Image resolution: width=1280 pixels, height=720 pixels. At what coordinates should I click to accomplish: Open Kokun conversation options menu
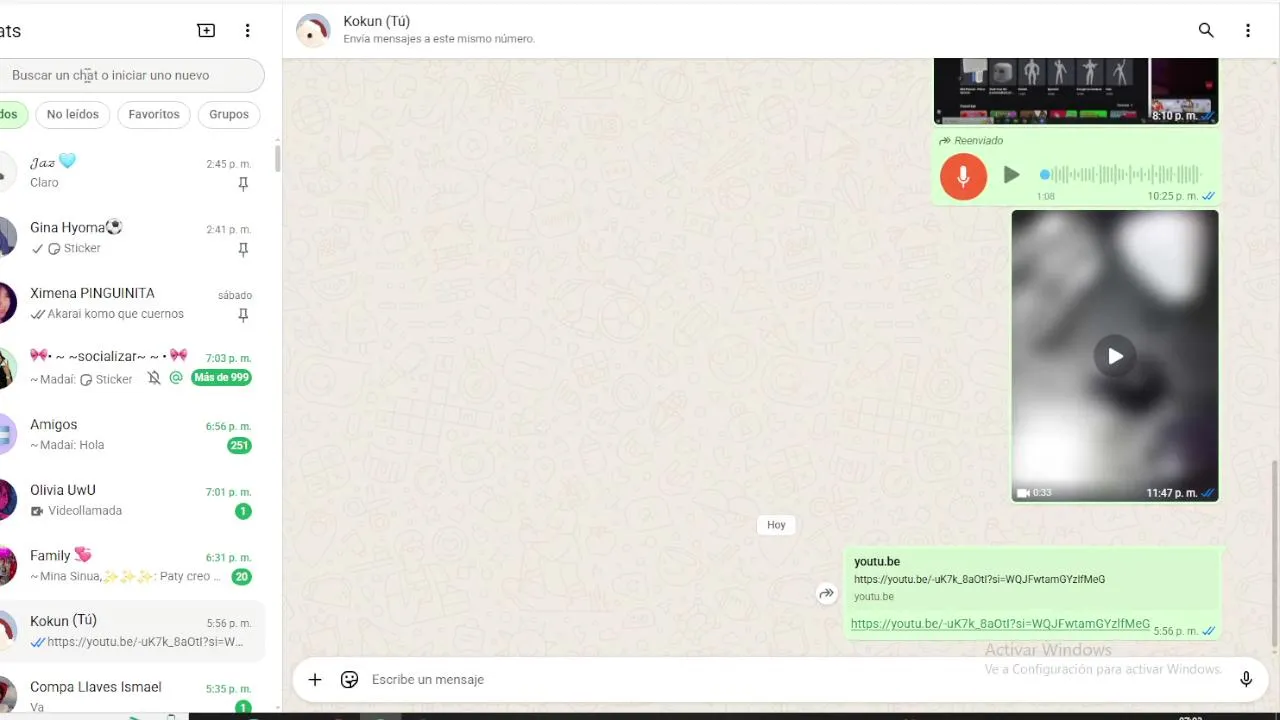pyautogui.click(x=1248, y=31)
